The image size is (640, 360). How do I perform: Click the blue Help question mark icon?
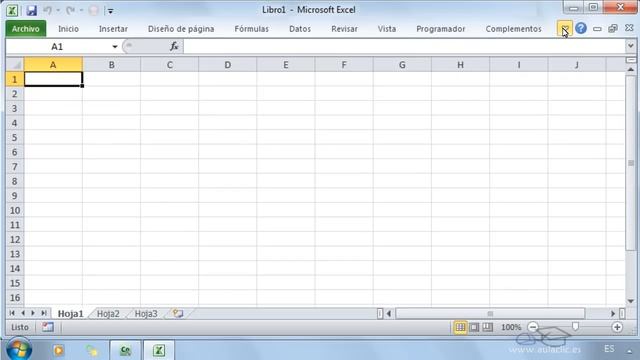click(581, 28)
